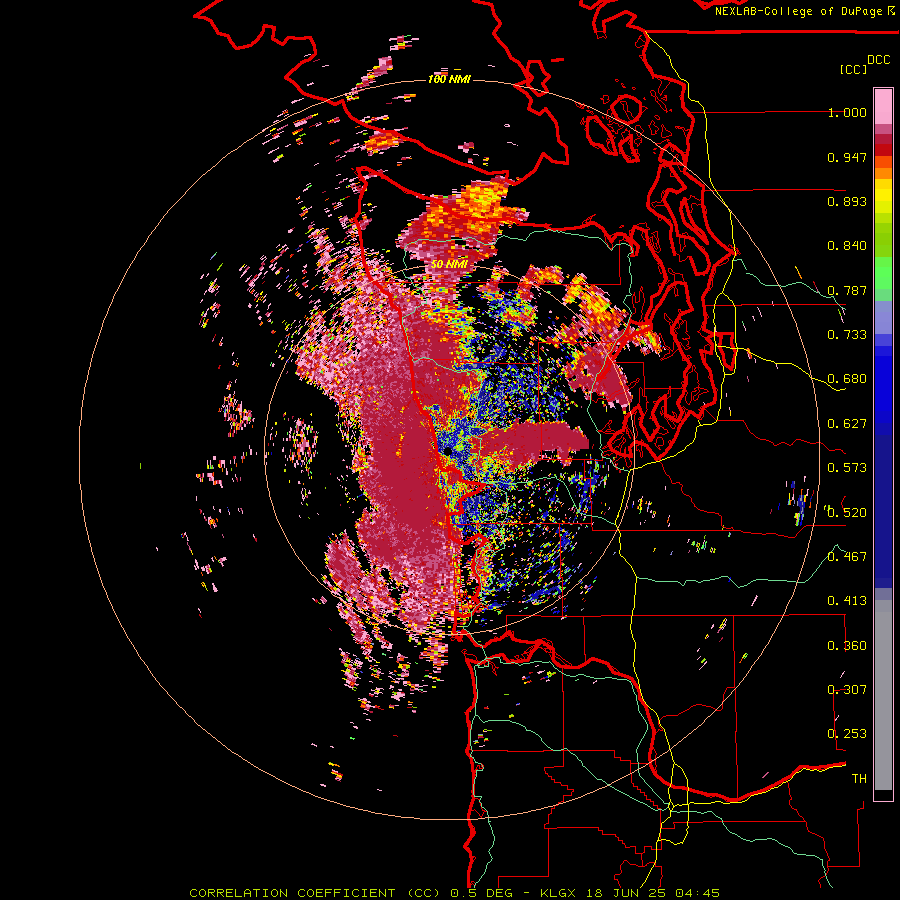Select the 1.000 legend value
The image size is (900, 900).
847,112
